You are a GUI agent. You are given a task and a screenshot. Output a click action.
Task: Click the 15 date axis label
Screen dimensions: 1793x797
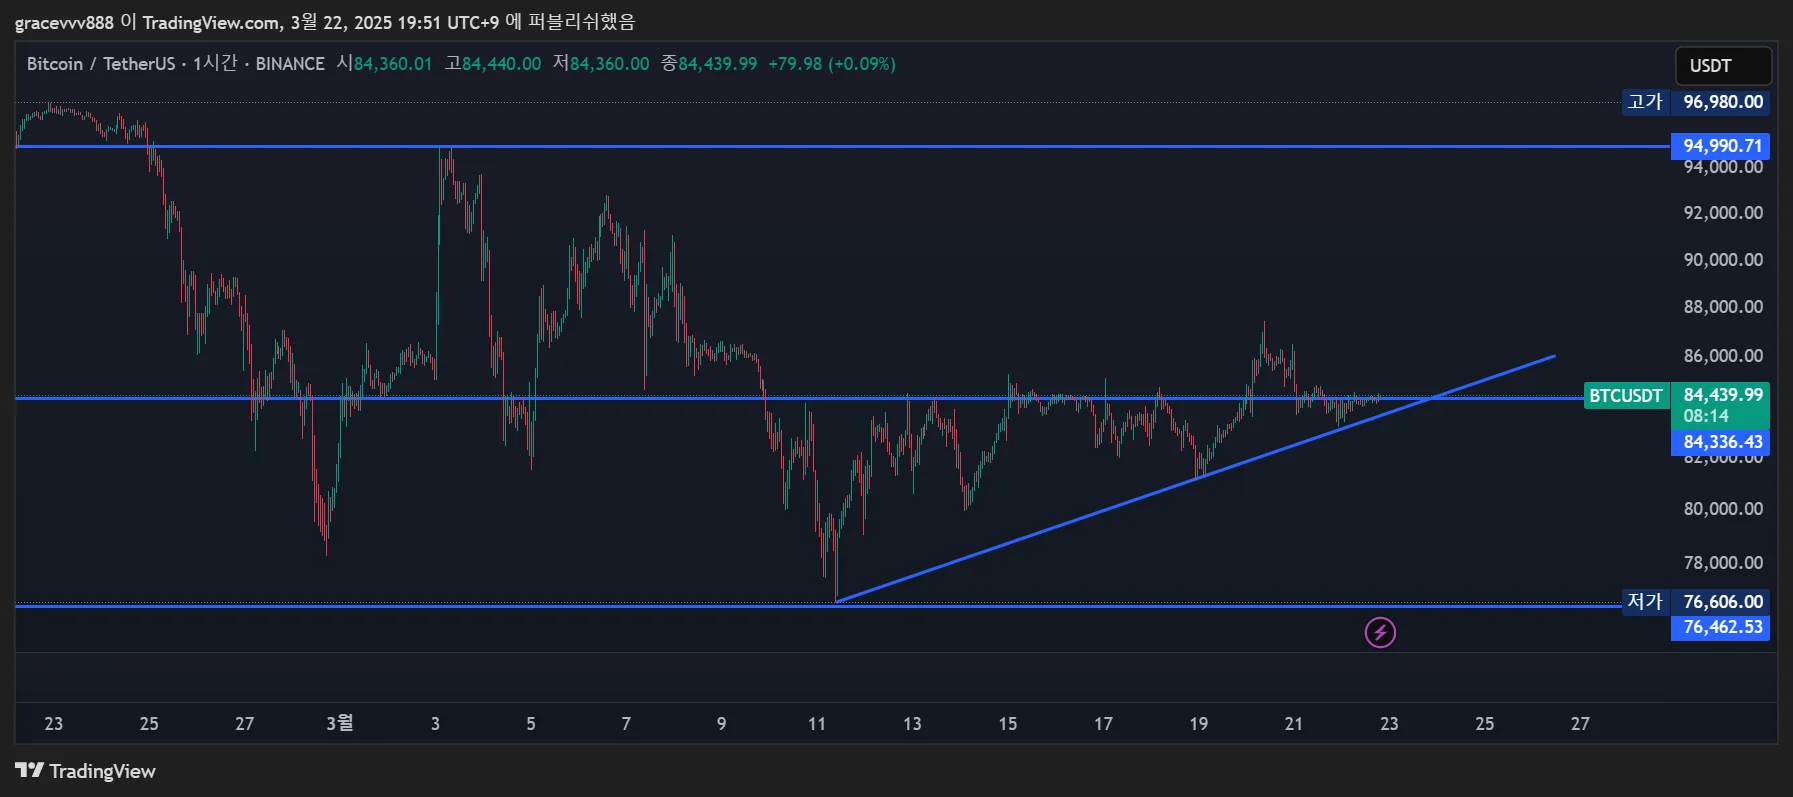coord(1008,724)
